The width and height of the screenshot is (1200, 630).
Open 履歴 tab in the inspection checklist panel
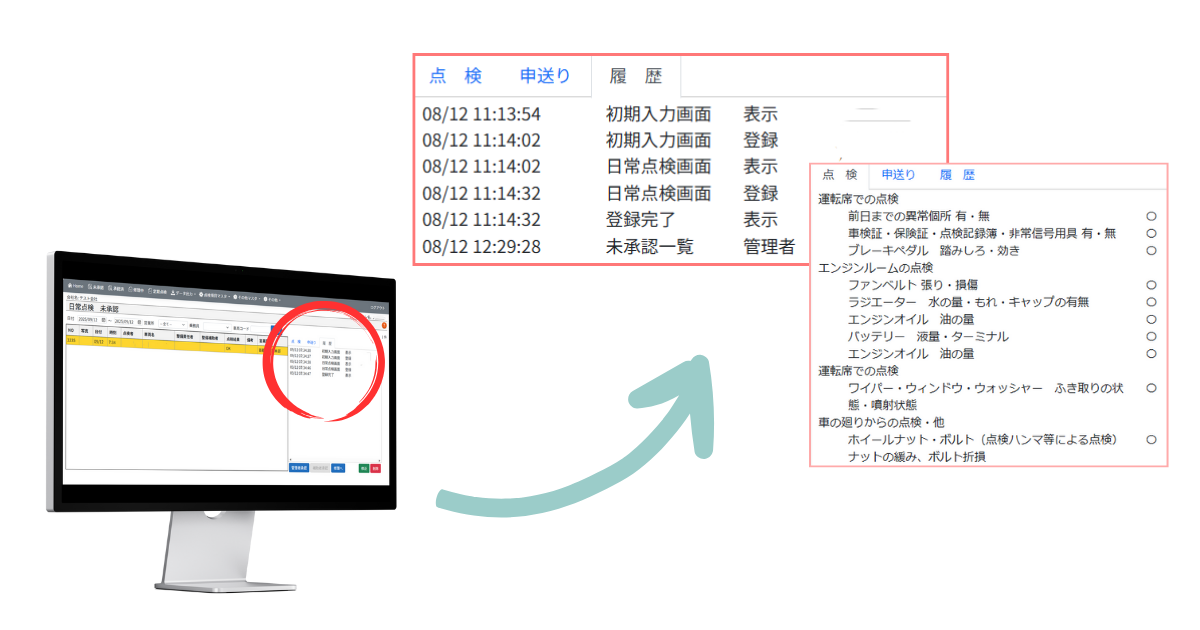click(956, 175)
